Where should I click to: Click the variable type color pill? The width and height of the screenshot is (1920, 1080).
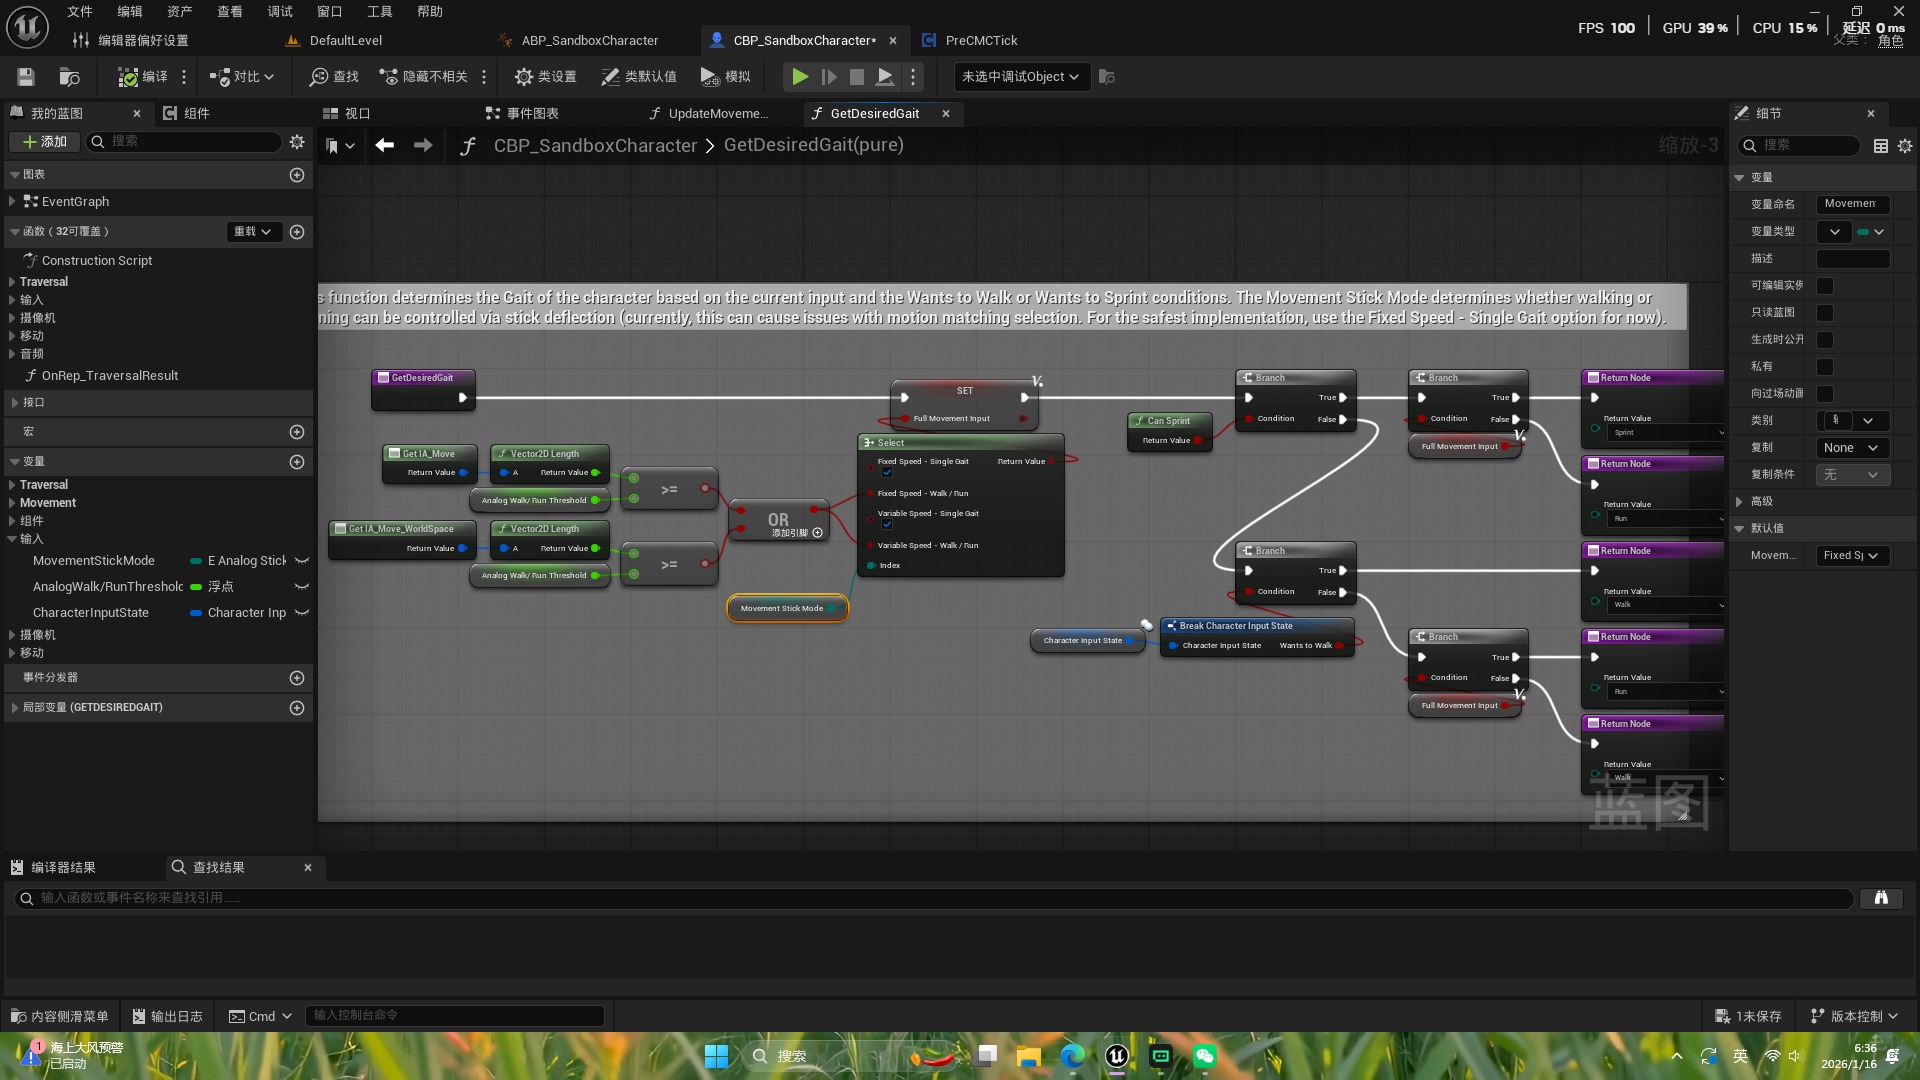pos(1864,232)
